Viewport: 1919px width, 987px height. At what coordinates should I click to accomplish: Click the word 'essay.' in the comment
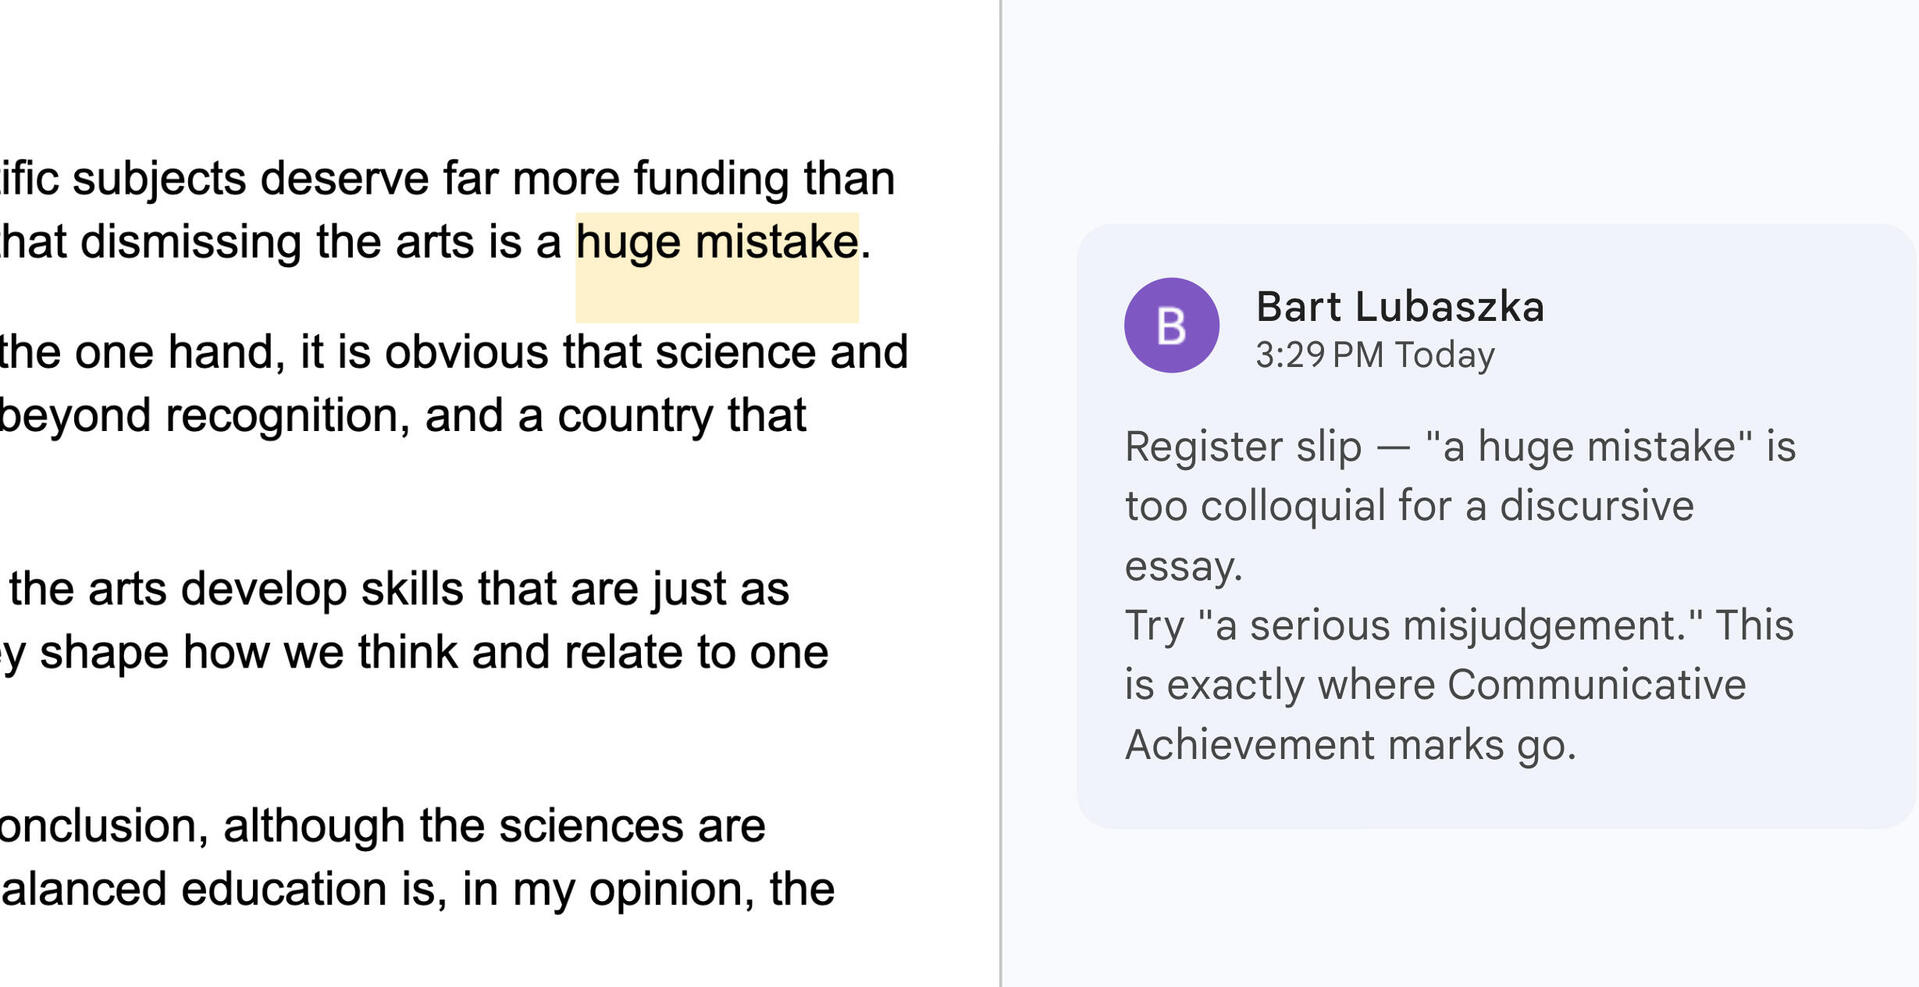[x=1183, y=566]
